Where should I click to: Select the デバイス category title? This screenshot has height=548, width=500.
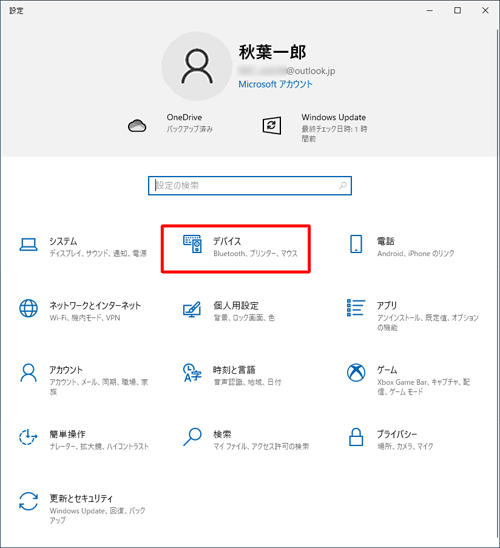pos(227,241)
